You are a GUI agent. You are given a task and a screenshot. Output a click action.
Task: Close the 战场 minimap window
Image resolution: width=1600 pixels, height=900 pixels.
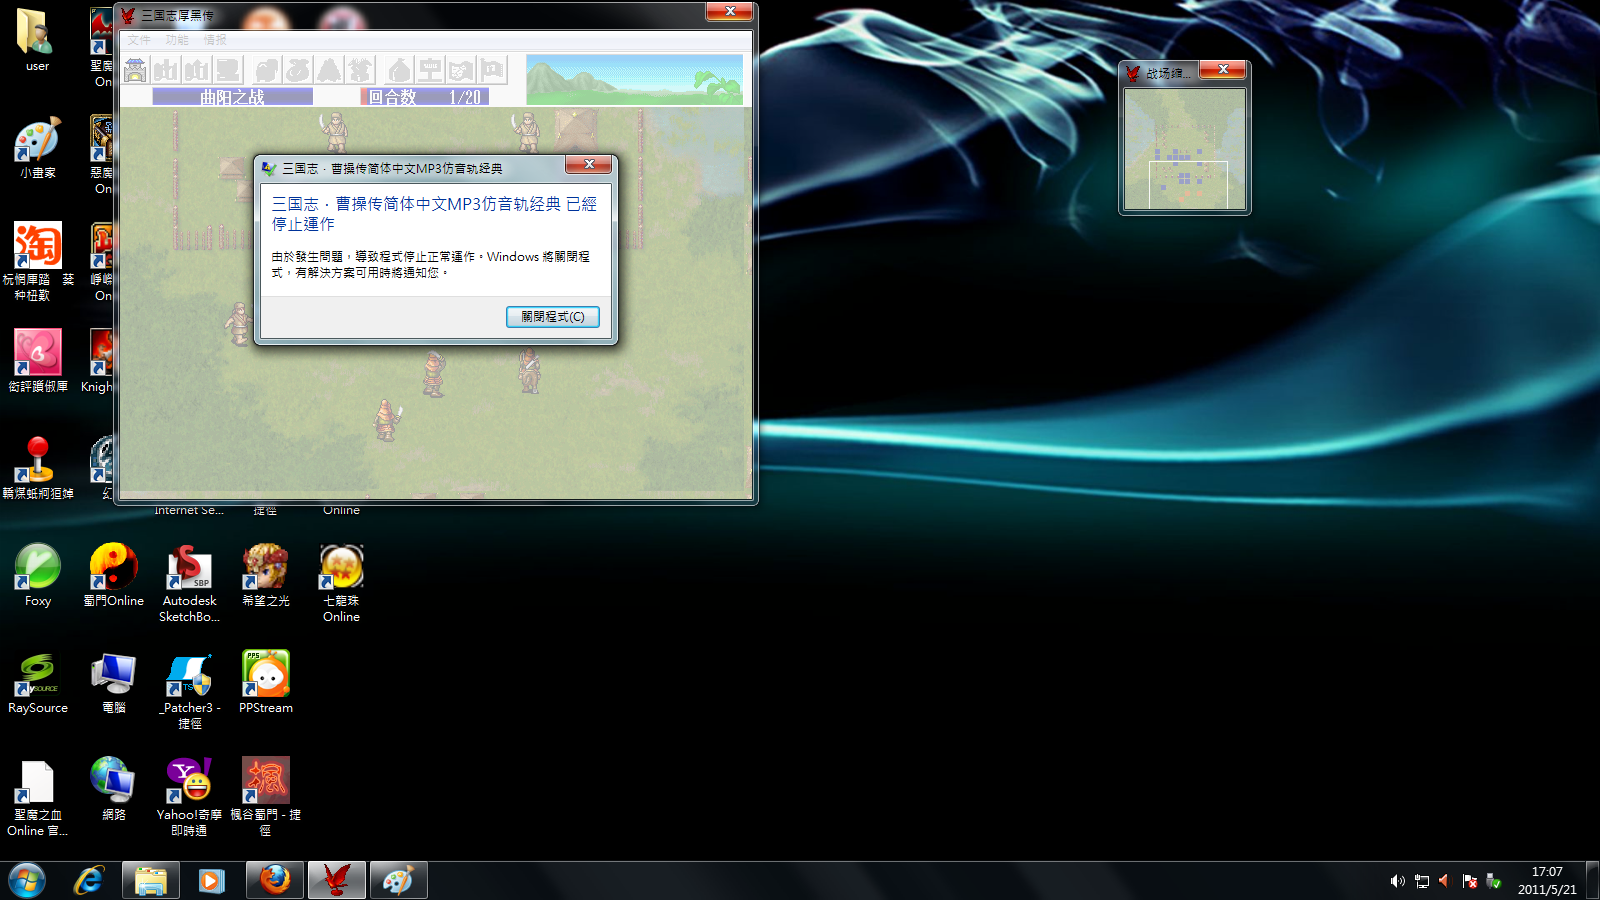(x=1222, y=69)
